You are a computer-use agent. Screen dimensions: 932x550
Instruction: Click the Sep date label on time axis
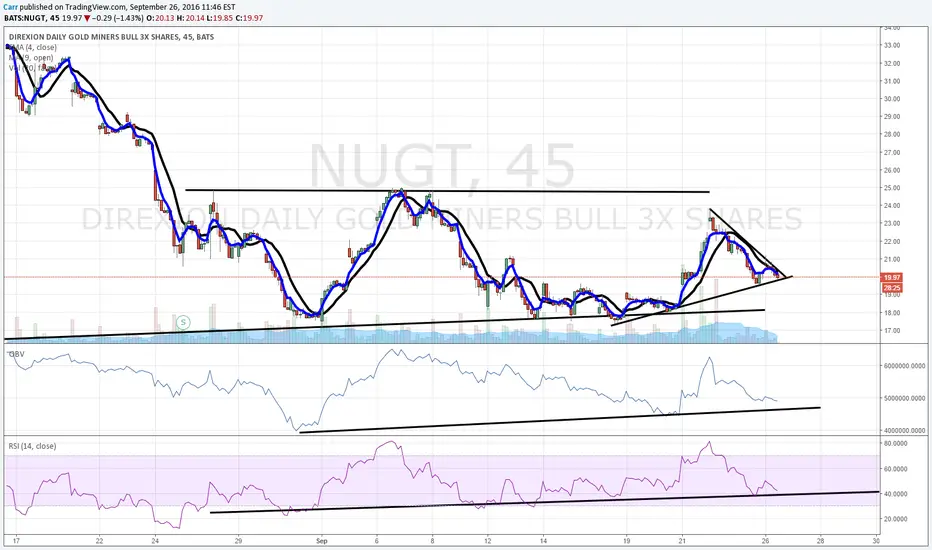[322, 541]
